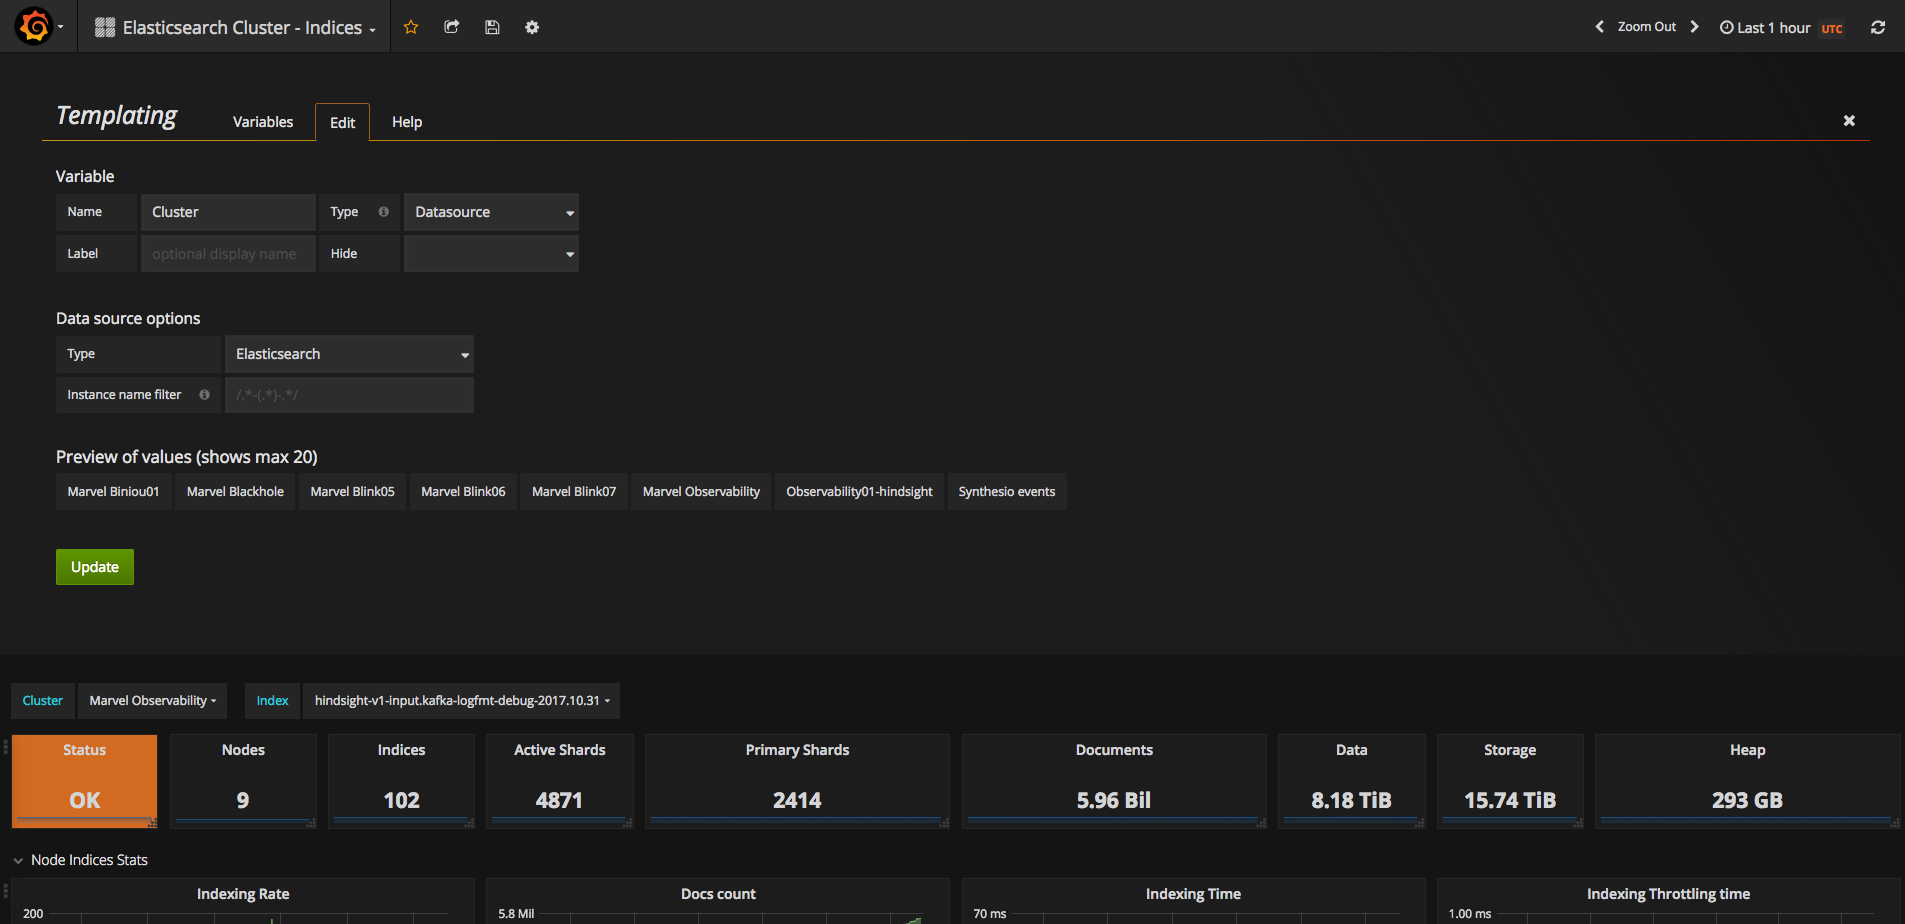Click the Active Shards value 4871
Screen dimensions: 1905x924
(559, 800)
